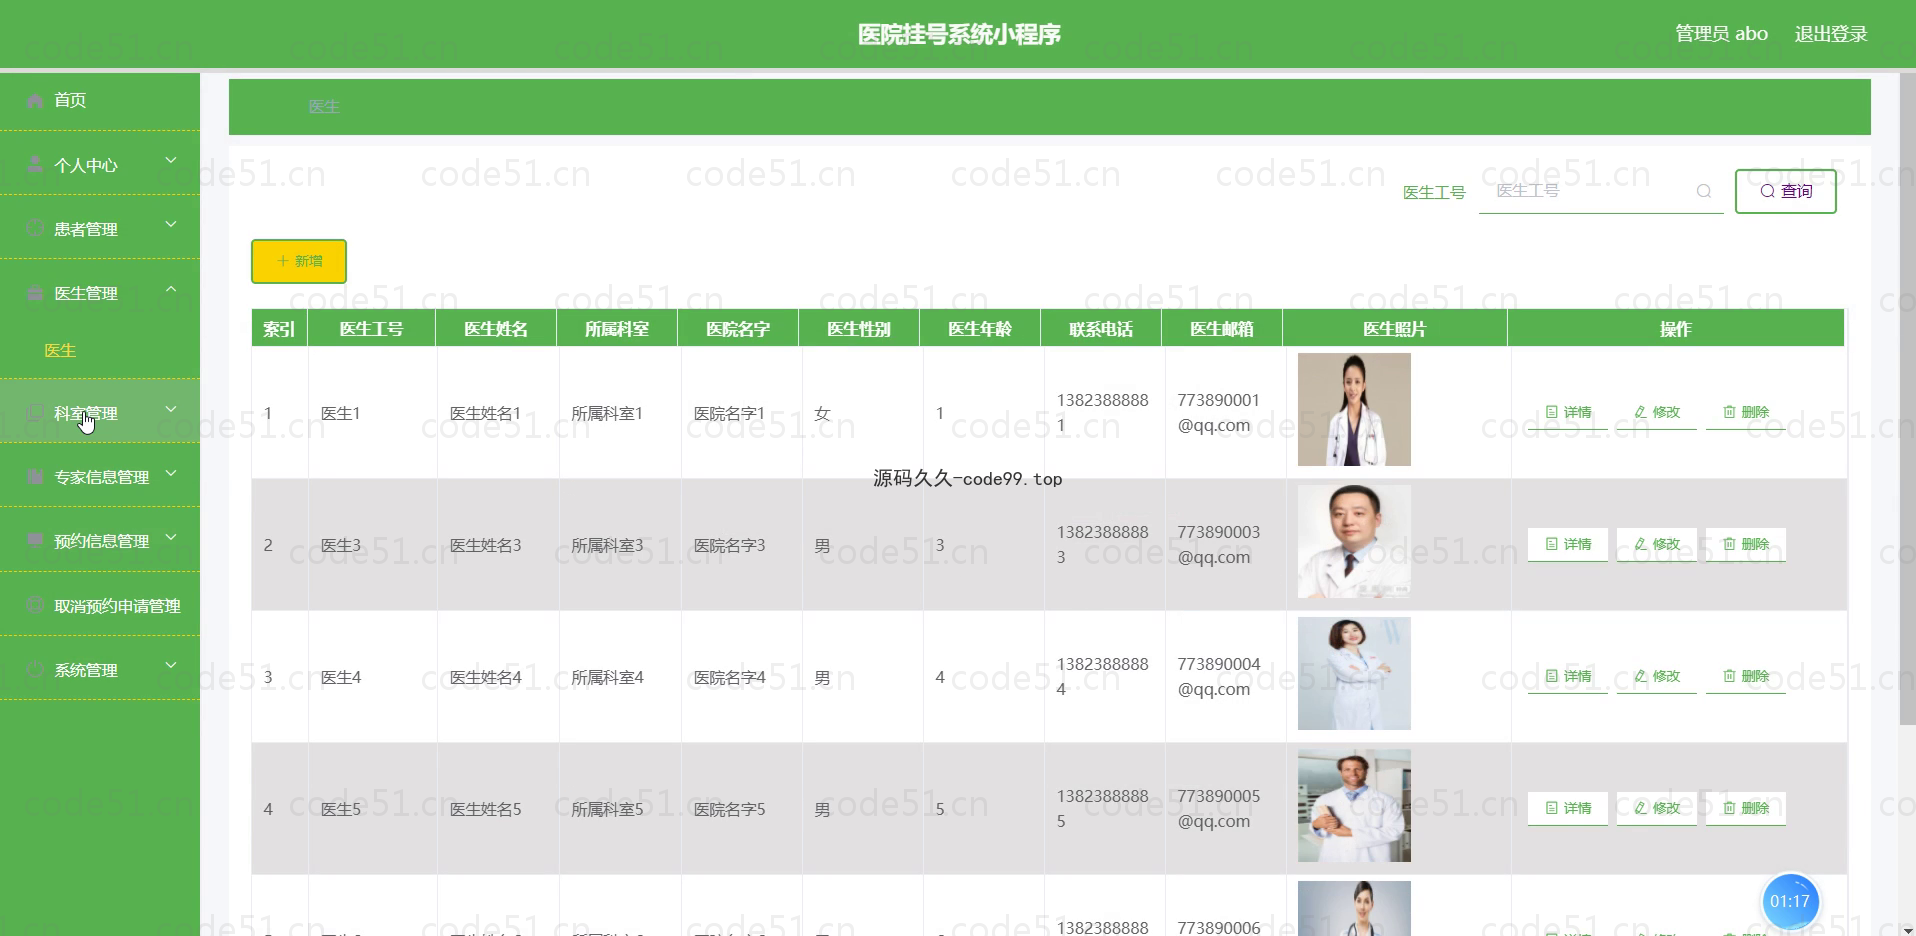
Task: Expand the 患者管理 chevron
Action: pos(171,224)
